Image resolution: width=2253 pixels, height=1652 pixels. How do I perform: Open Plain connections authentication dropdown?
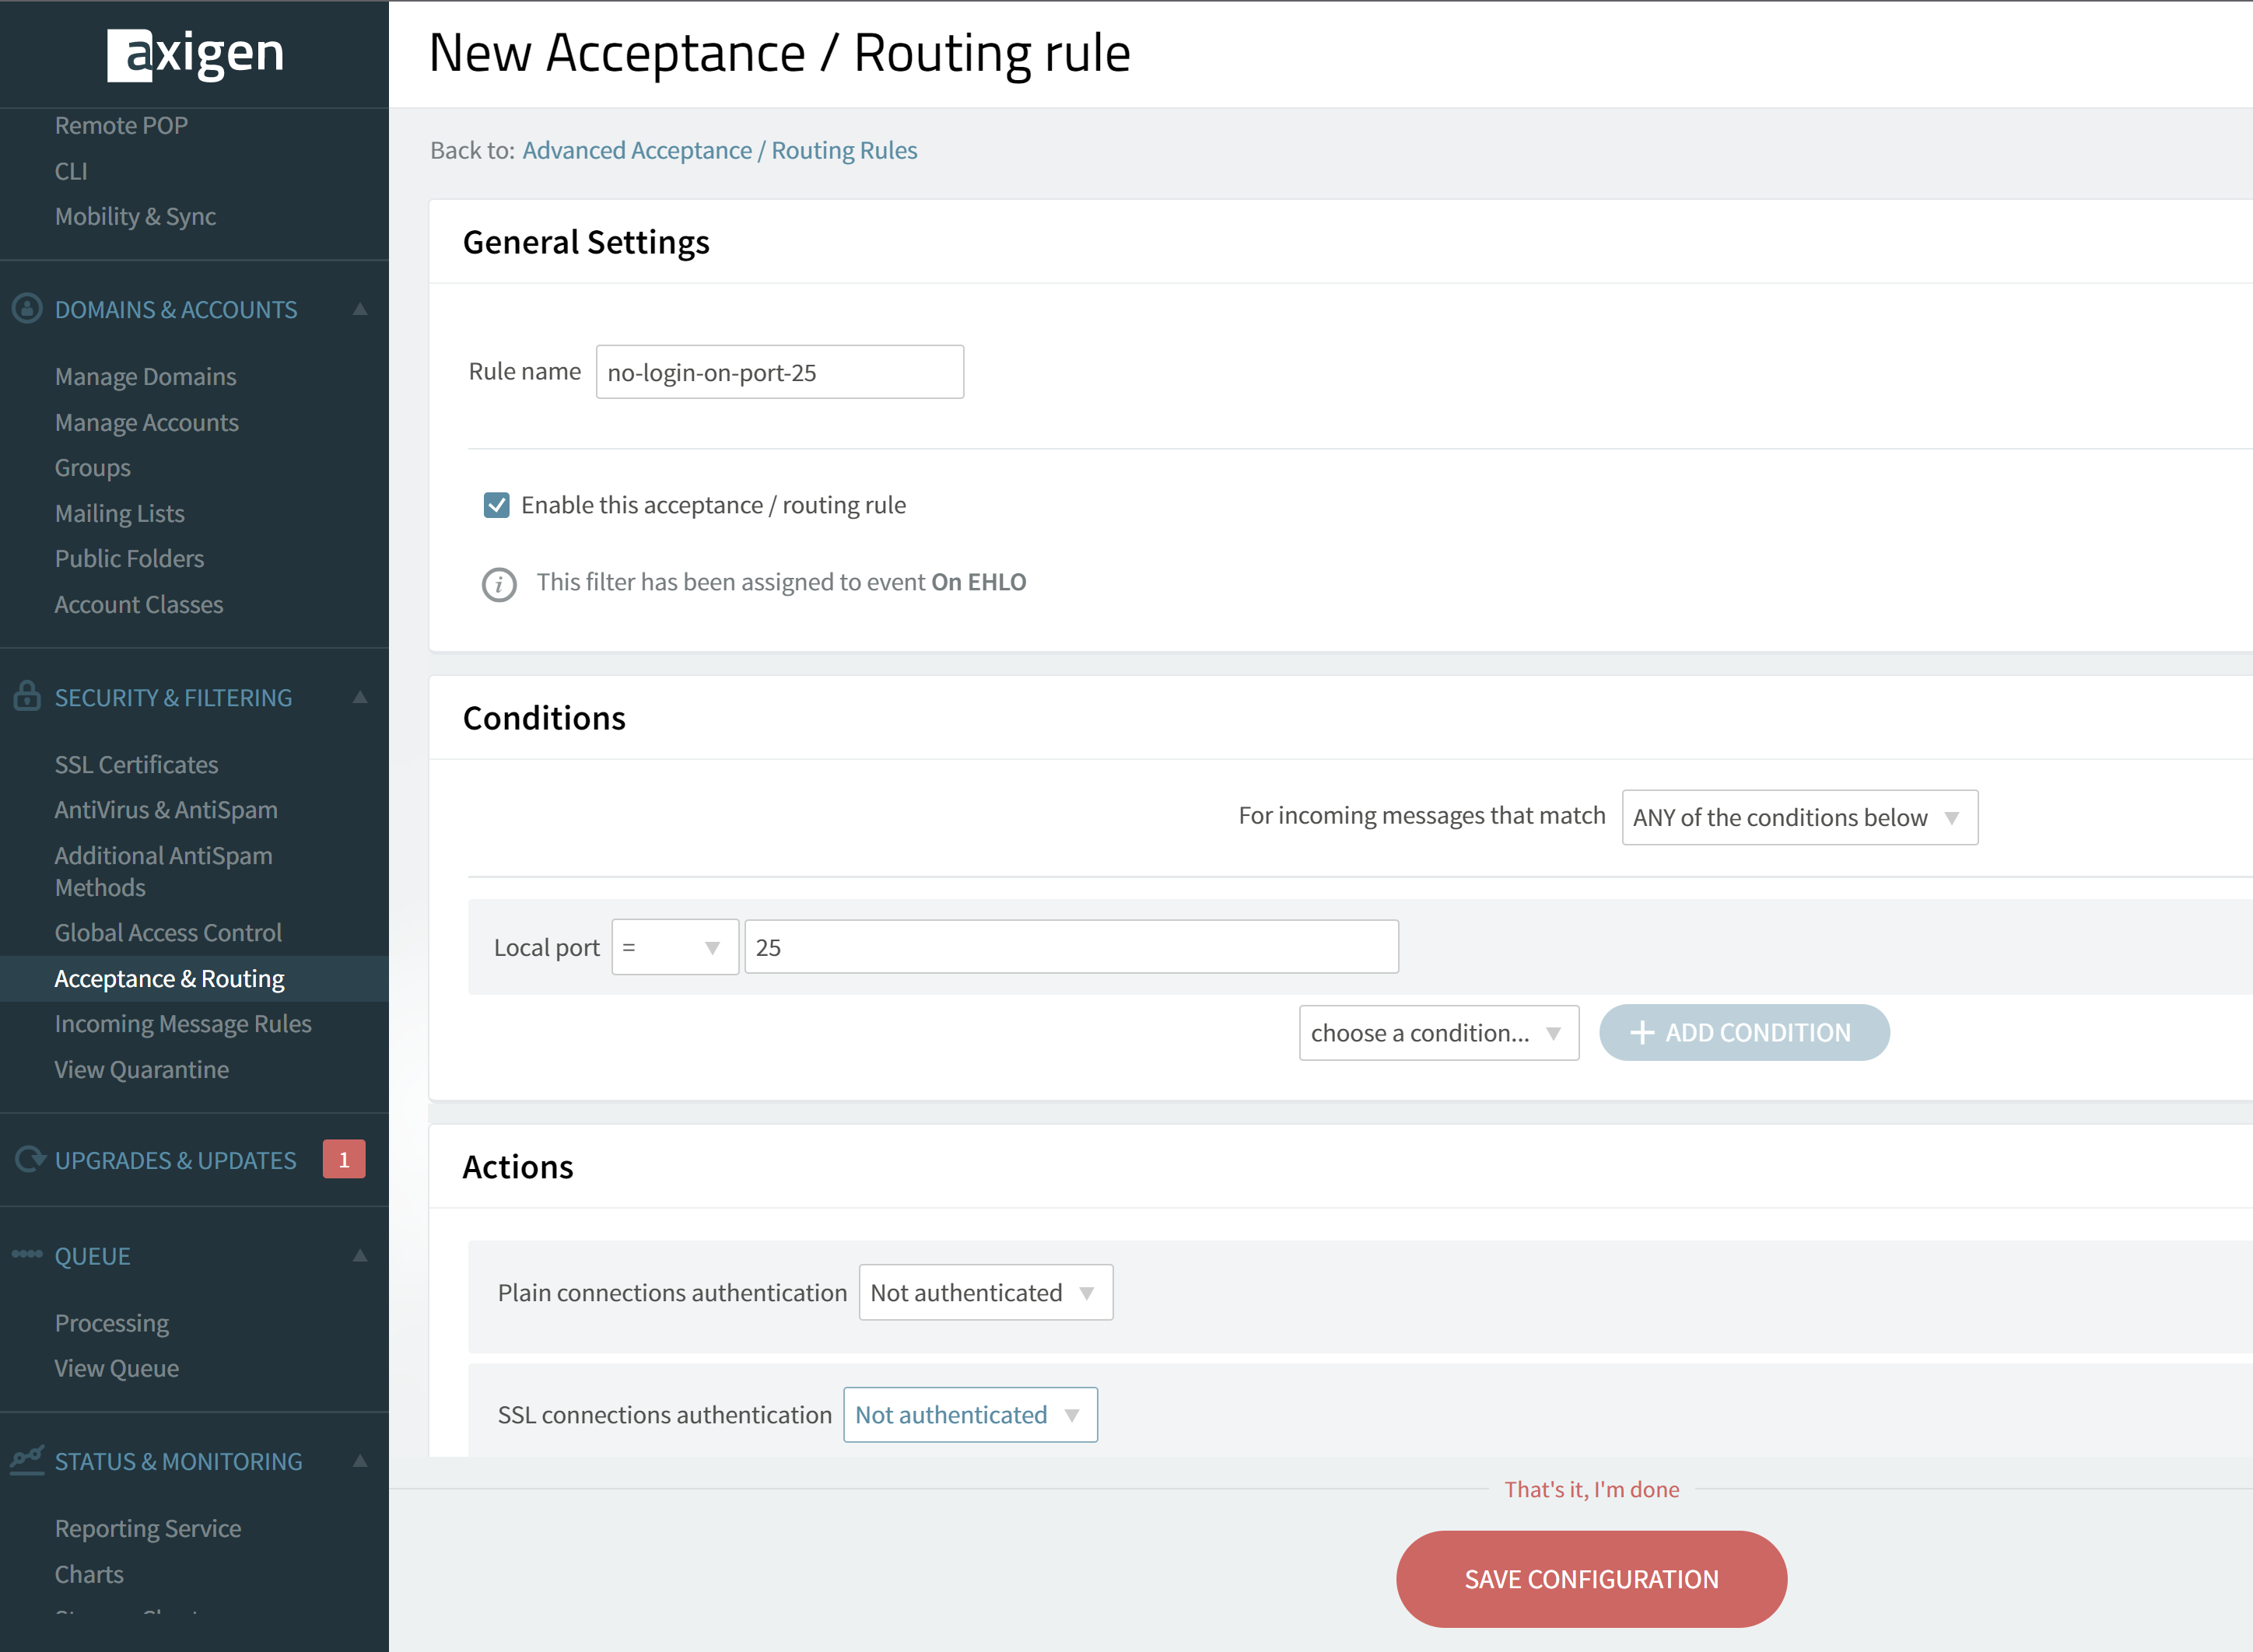click(985, 1292)
